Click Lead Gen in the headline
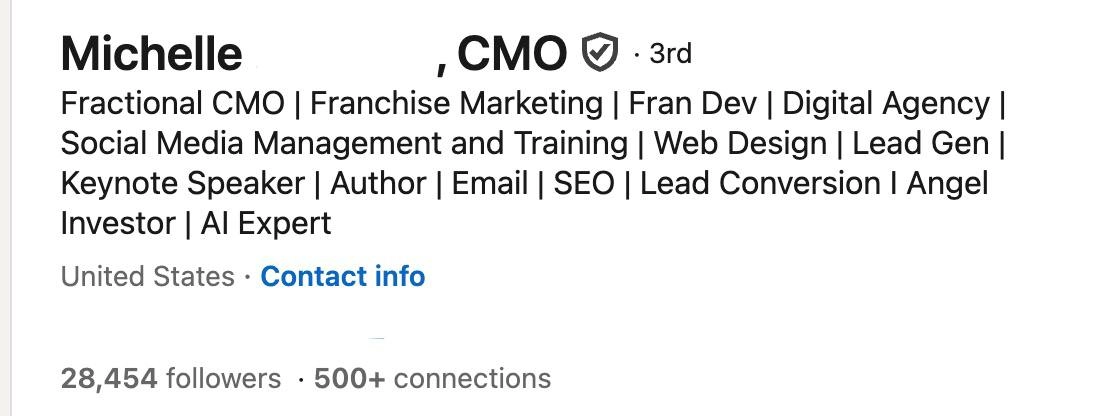The width and height of the screenshot is (1110, 416). pyautogui.click(x=920, y=144)
